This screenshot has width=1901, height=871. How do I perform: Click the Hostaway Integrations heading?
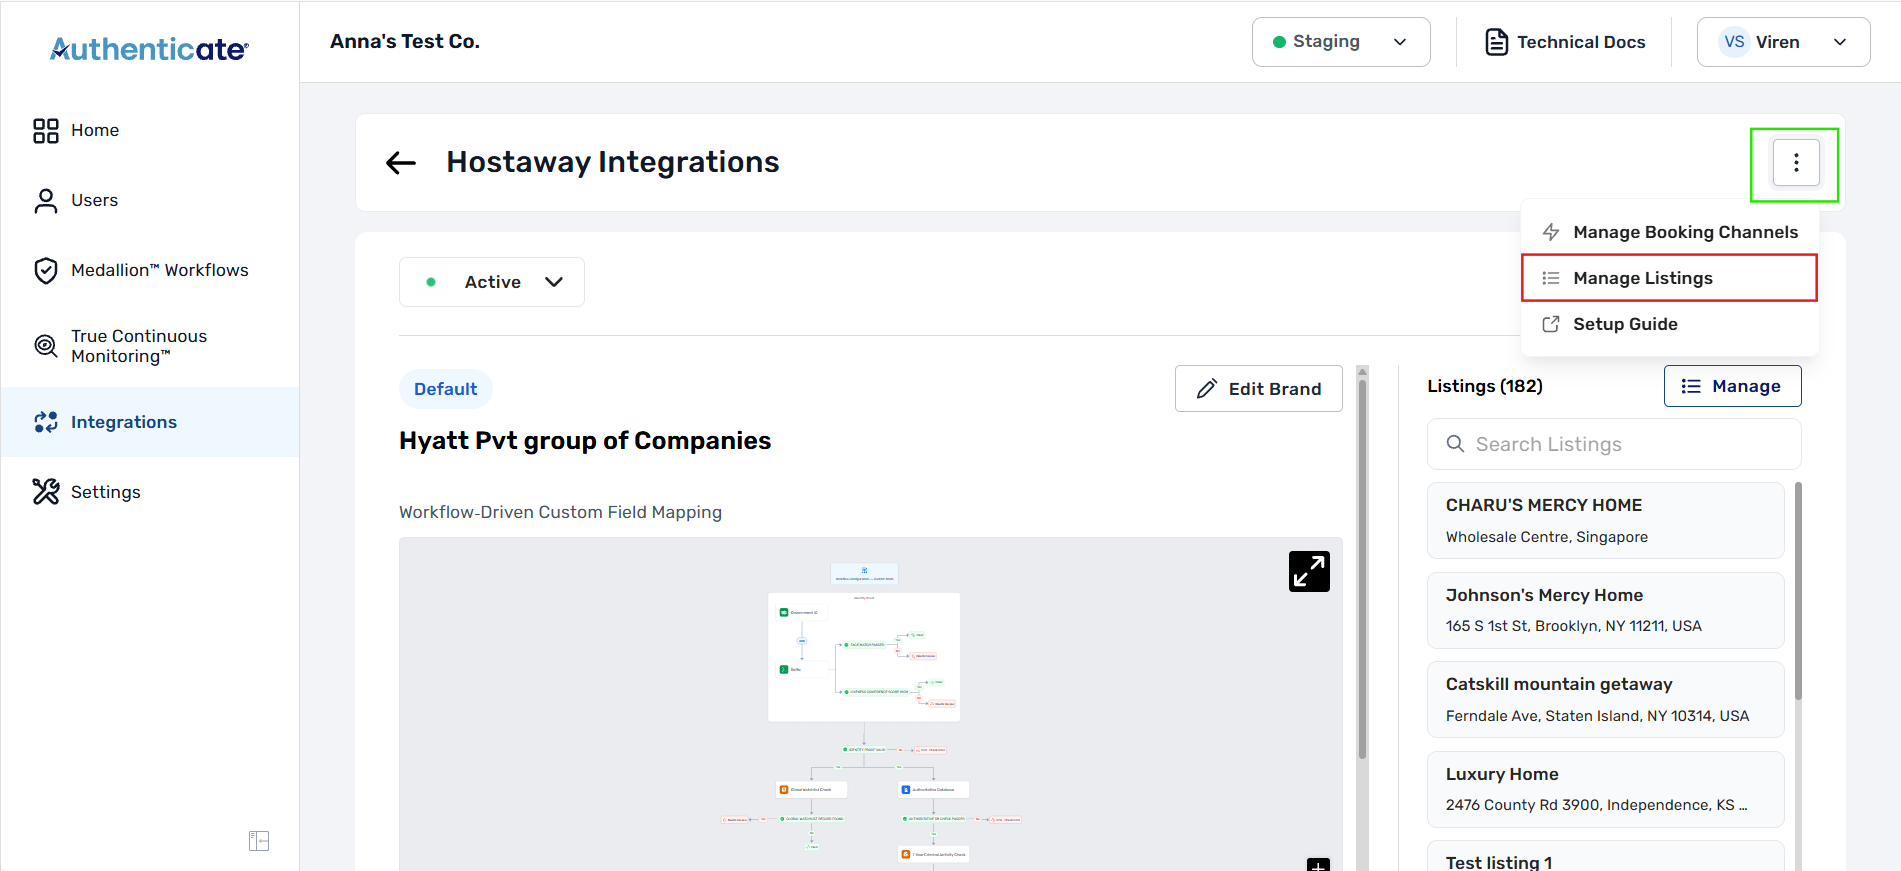click(x=612, y=162)
